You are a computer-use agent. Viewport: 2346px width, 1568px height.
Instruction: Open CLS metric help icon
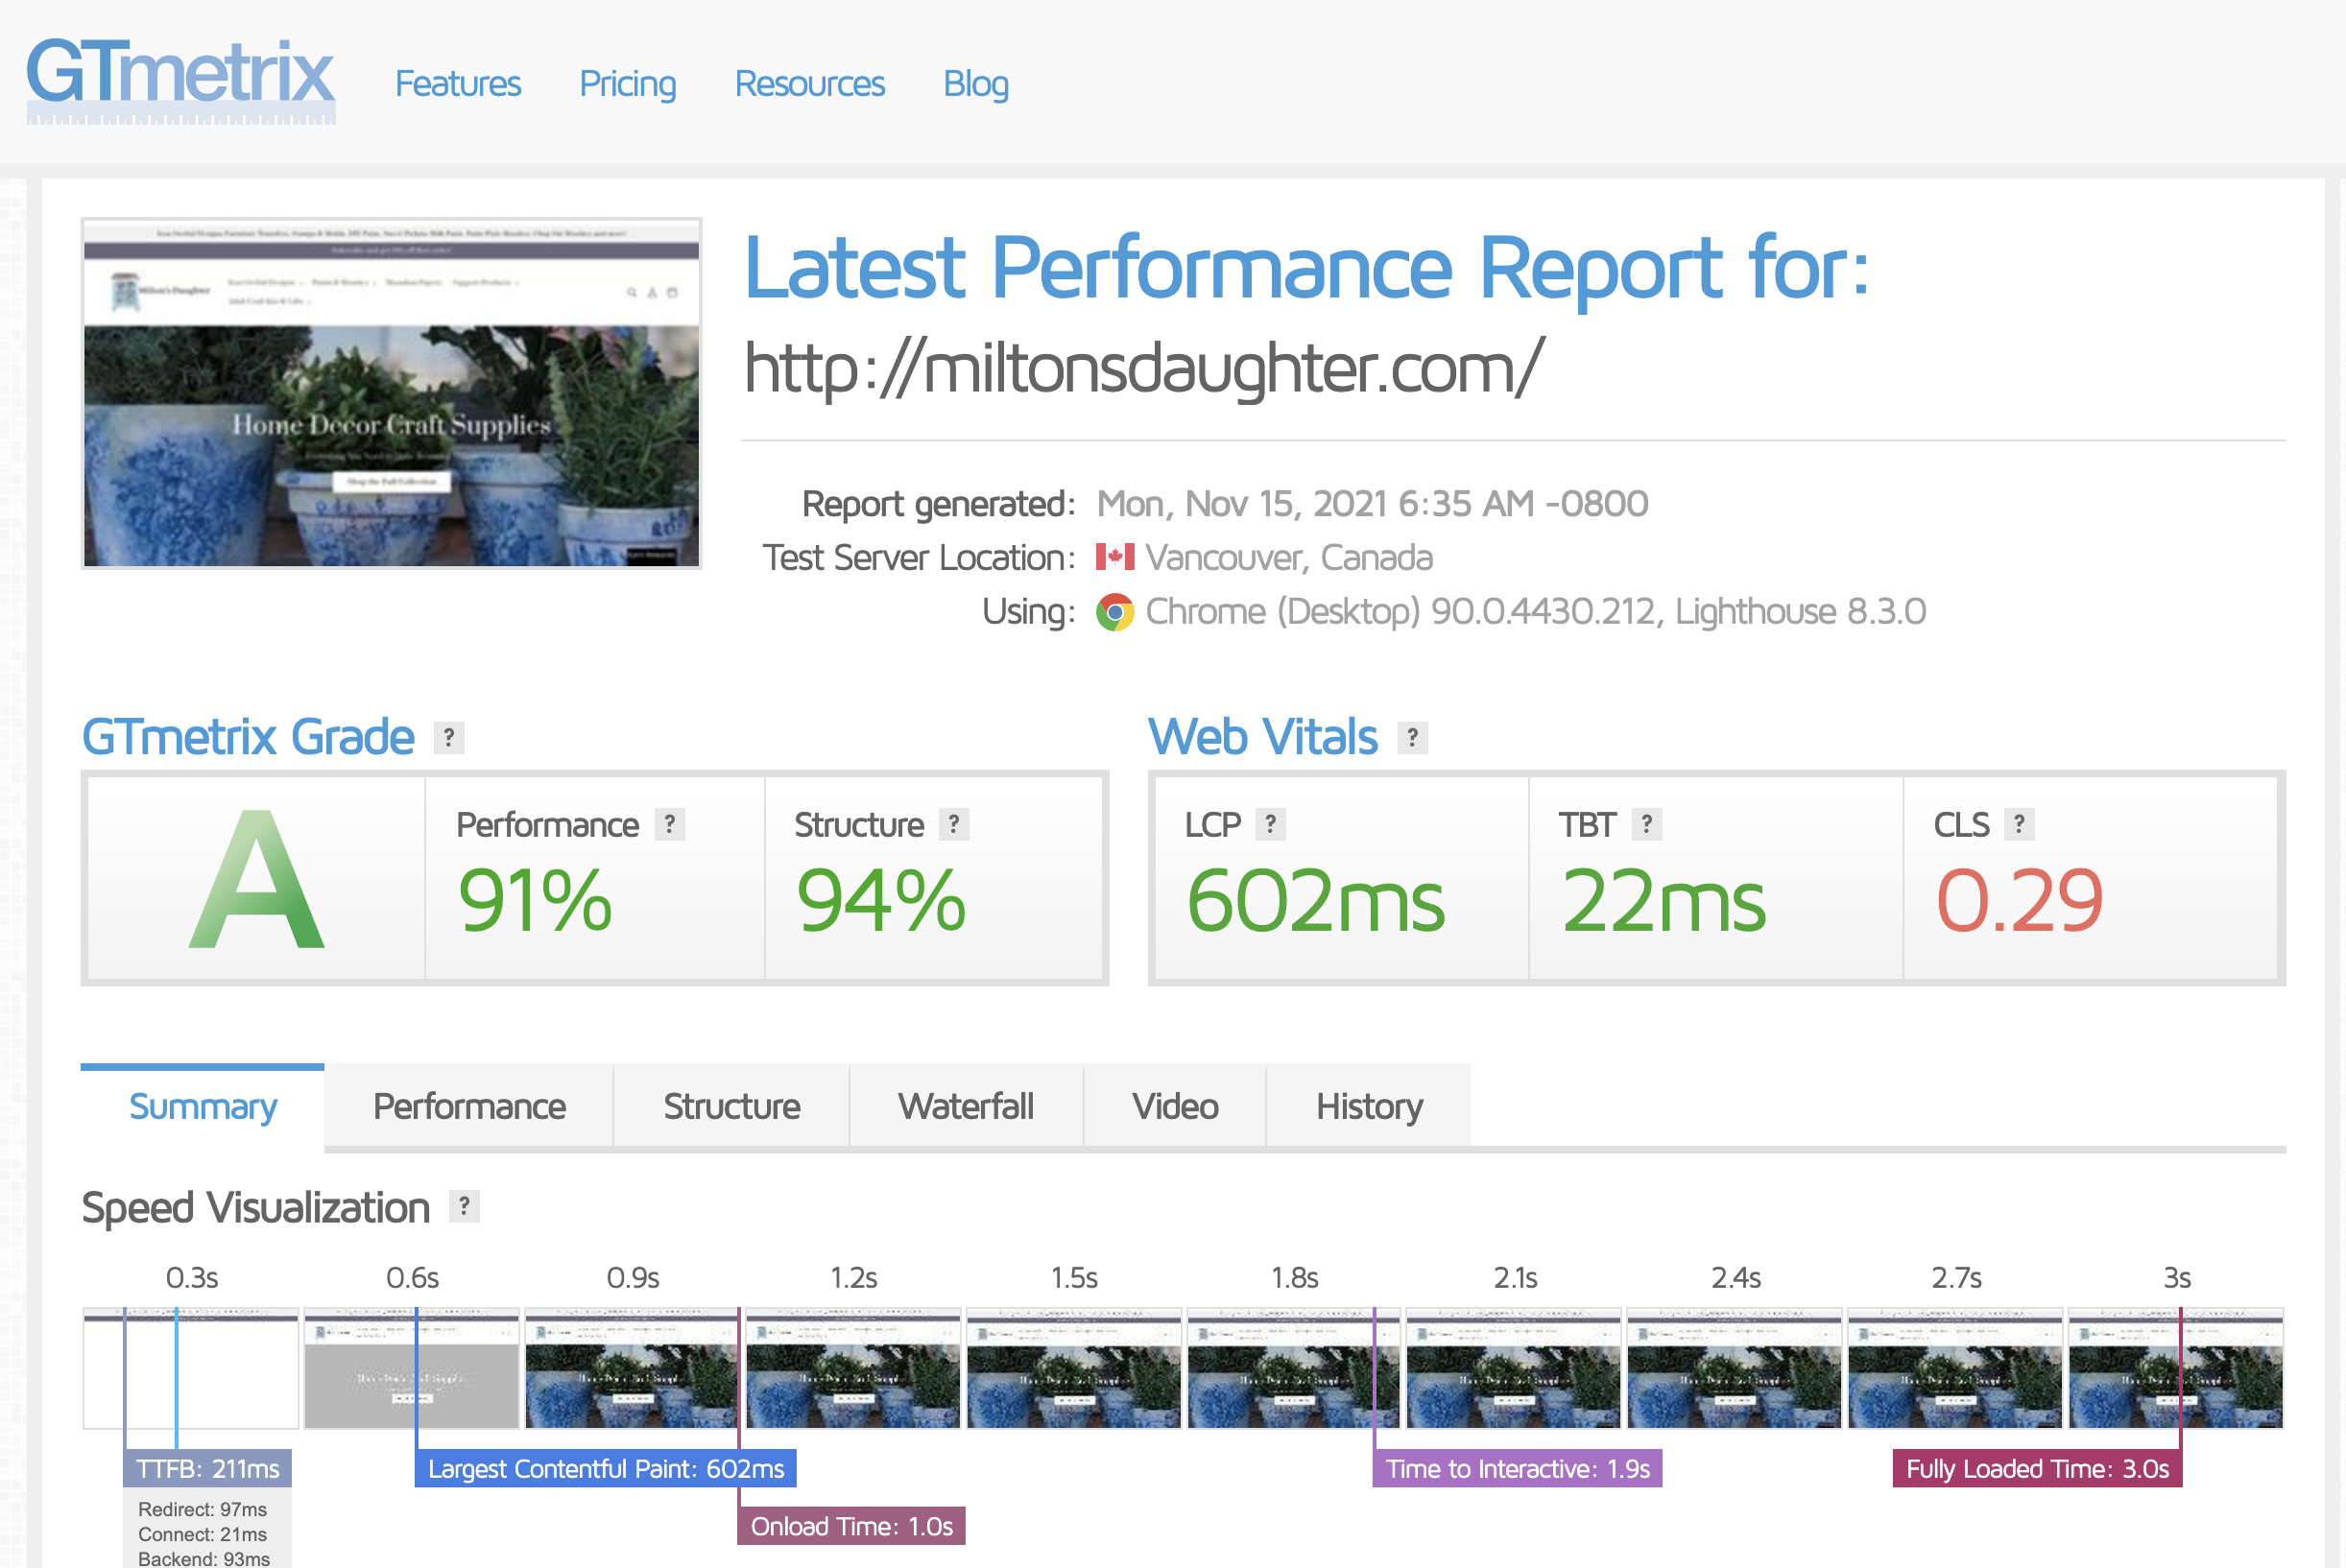2019,825
